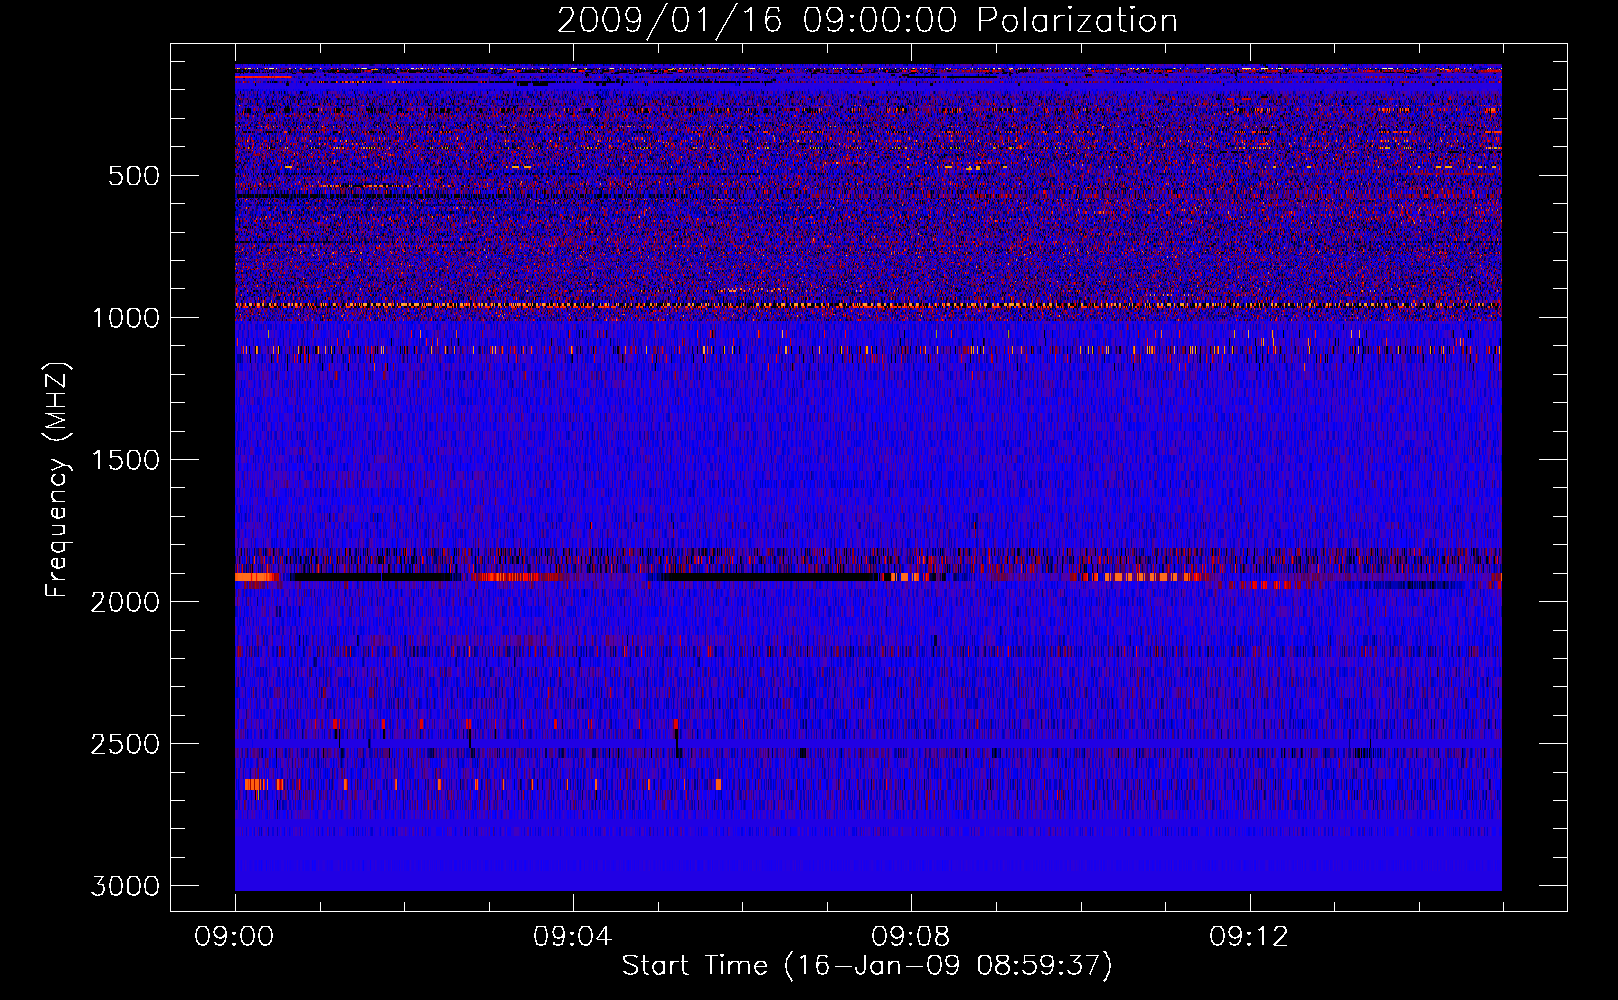The image size is (1618, 1000).
Task: Click the orange burst near 2650 MHz at 09:00
Action: click(x=256, y=784)
